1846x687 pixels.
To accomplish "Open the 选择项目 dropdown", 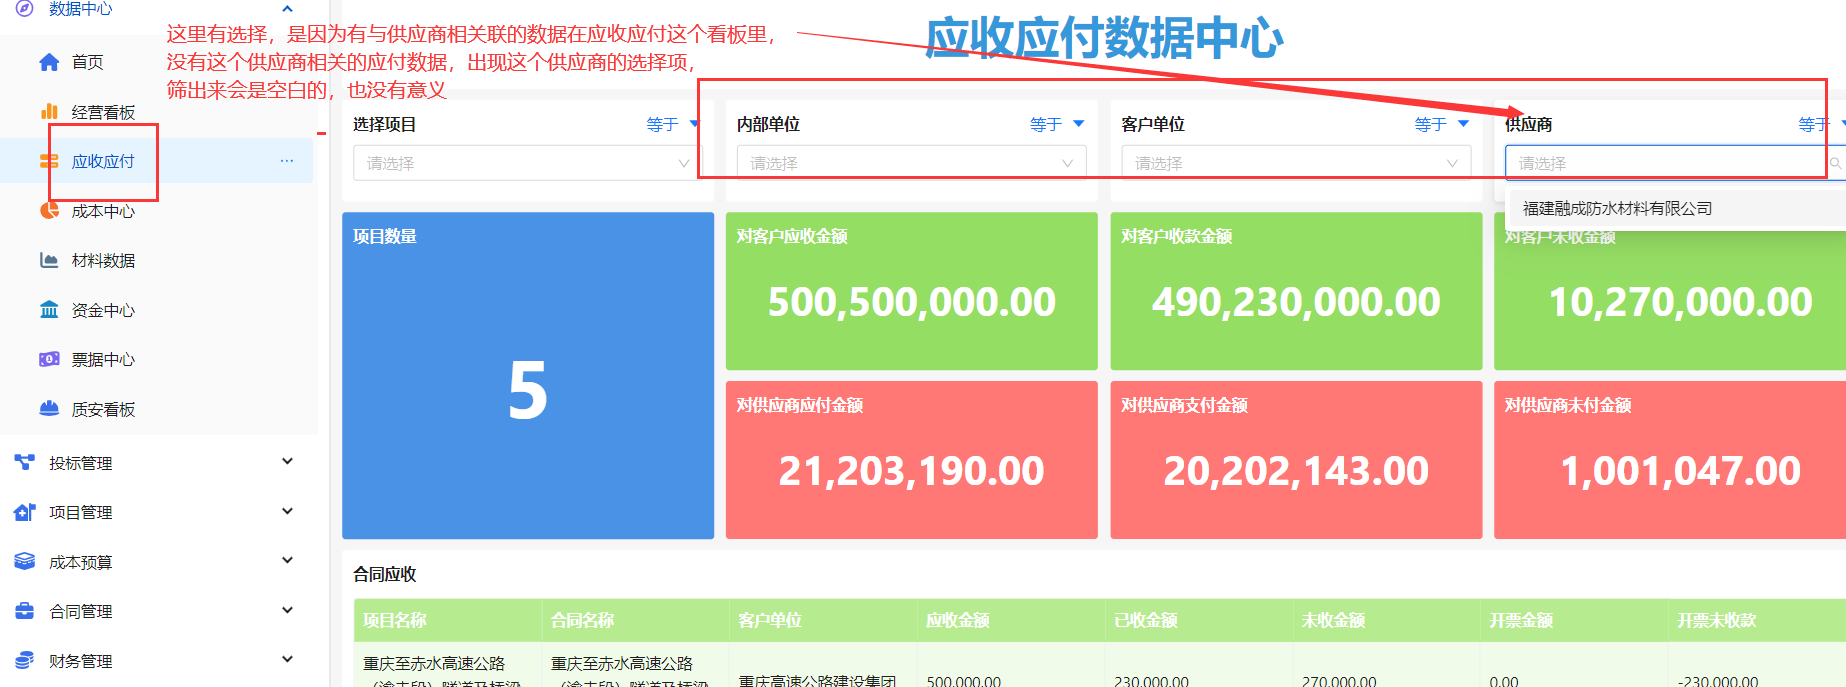I will click(526, 163).
